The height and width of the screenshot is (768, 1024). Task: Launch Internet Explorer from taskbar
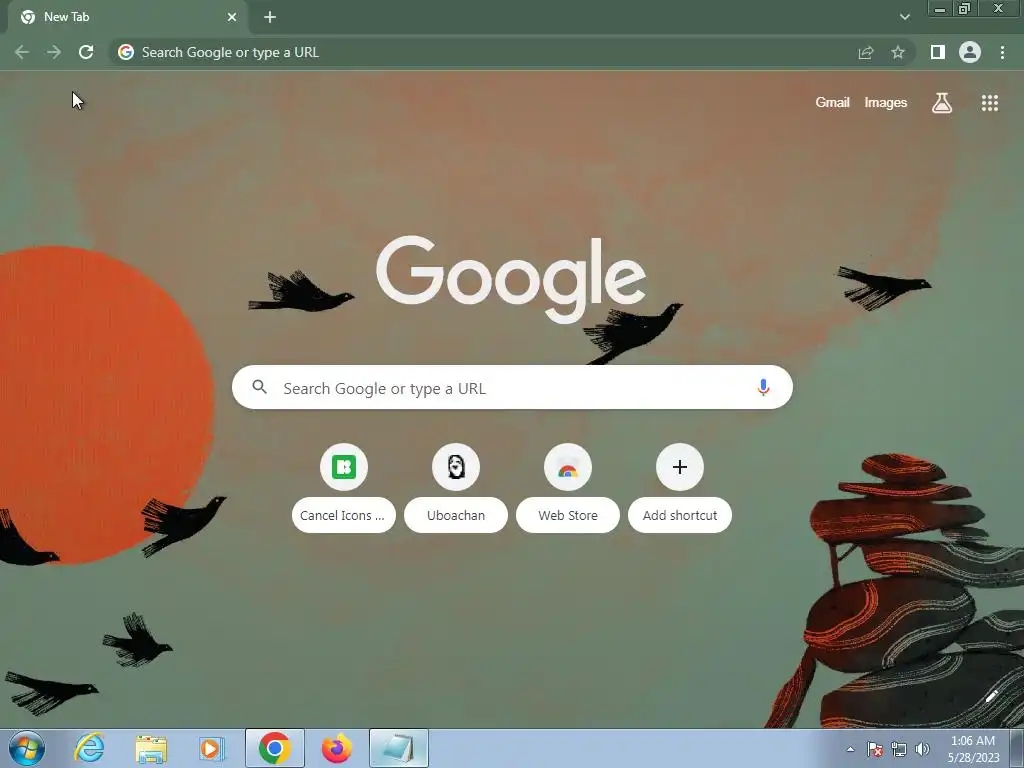89,748
